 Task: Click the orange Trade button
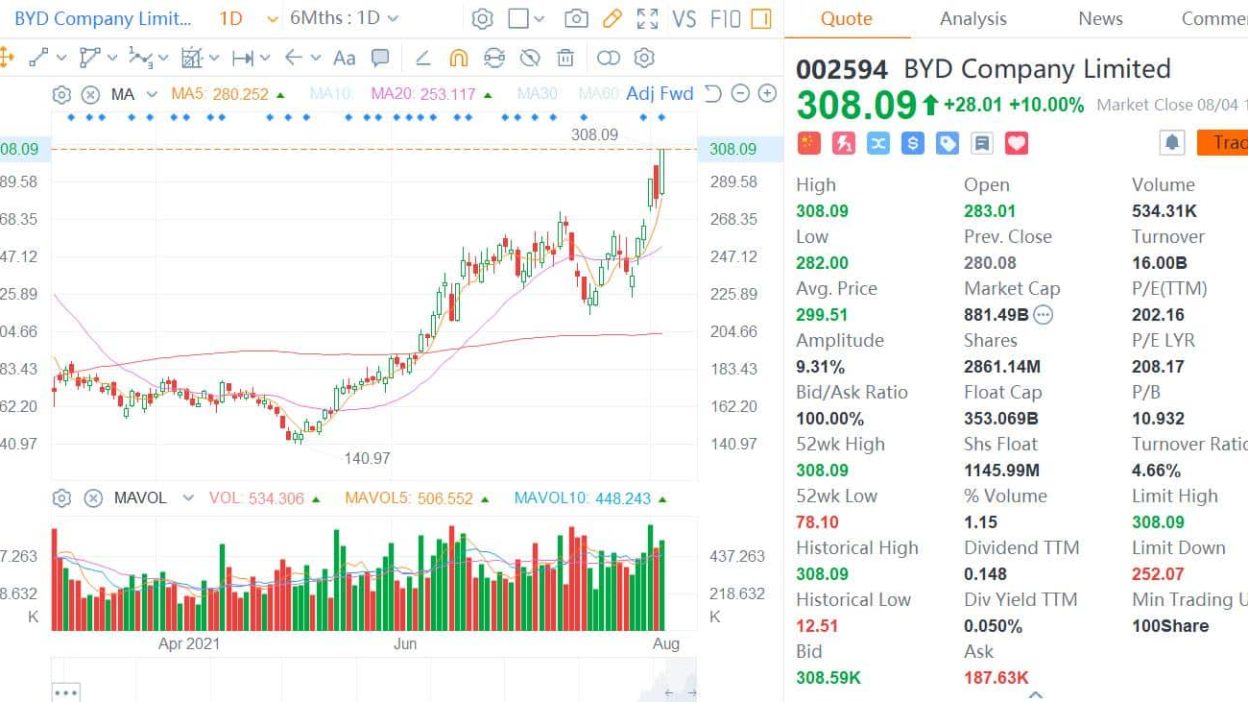(1222, 143)
